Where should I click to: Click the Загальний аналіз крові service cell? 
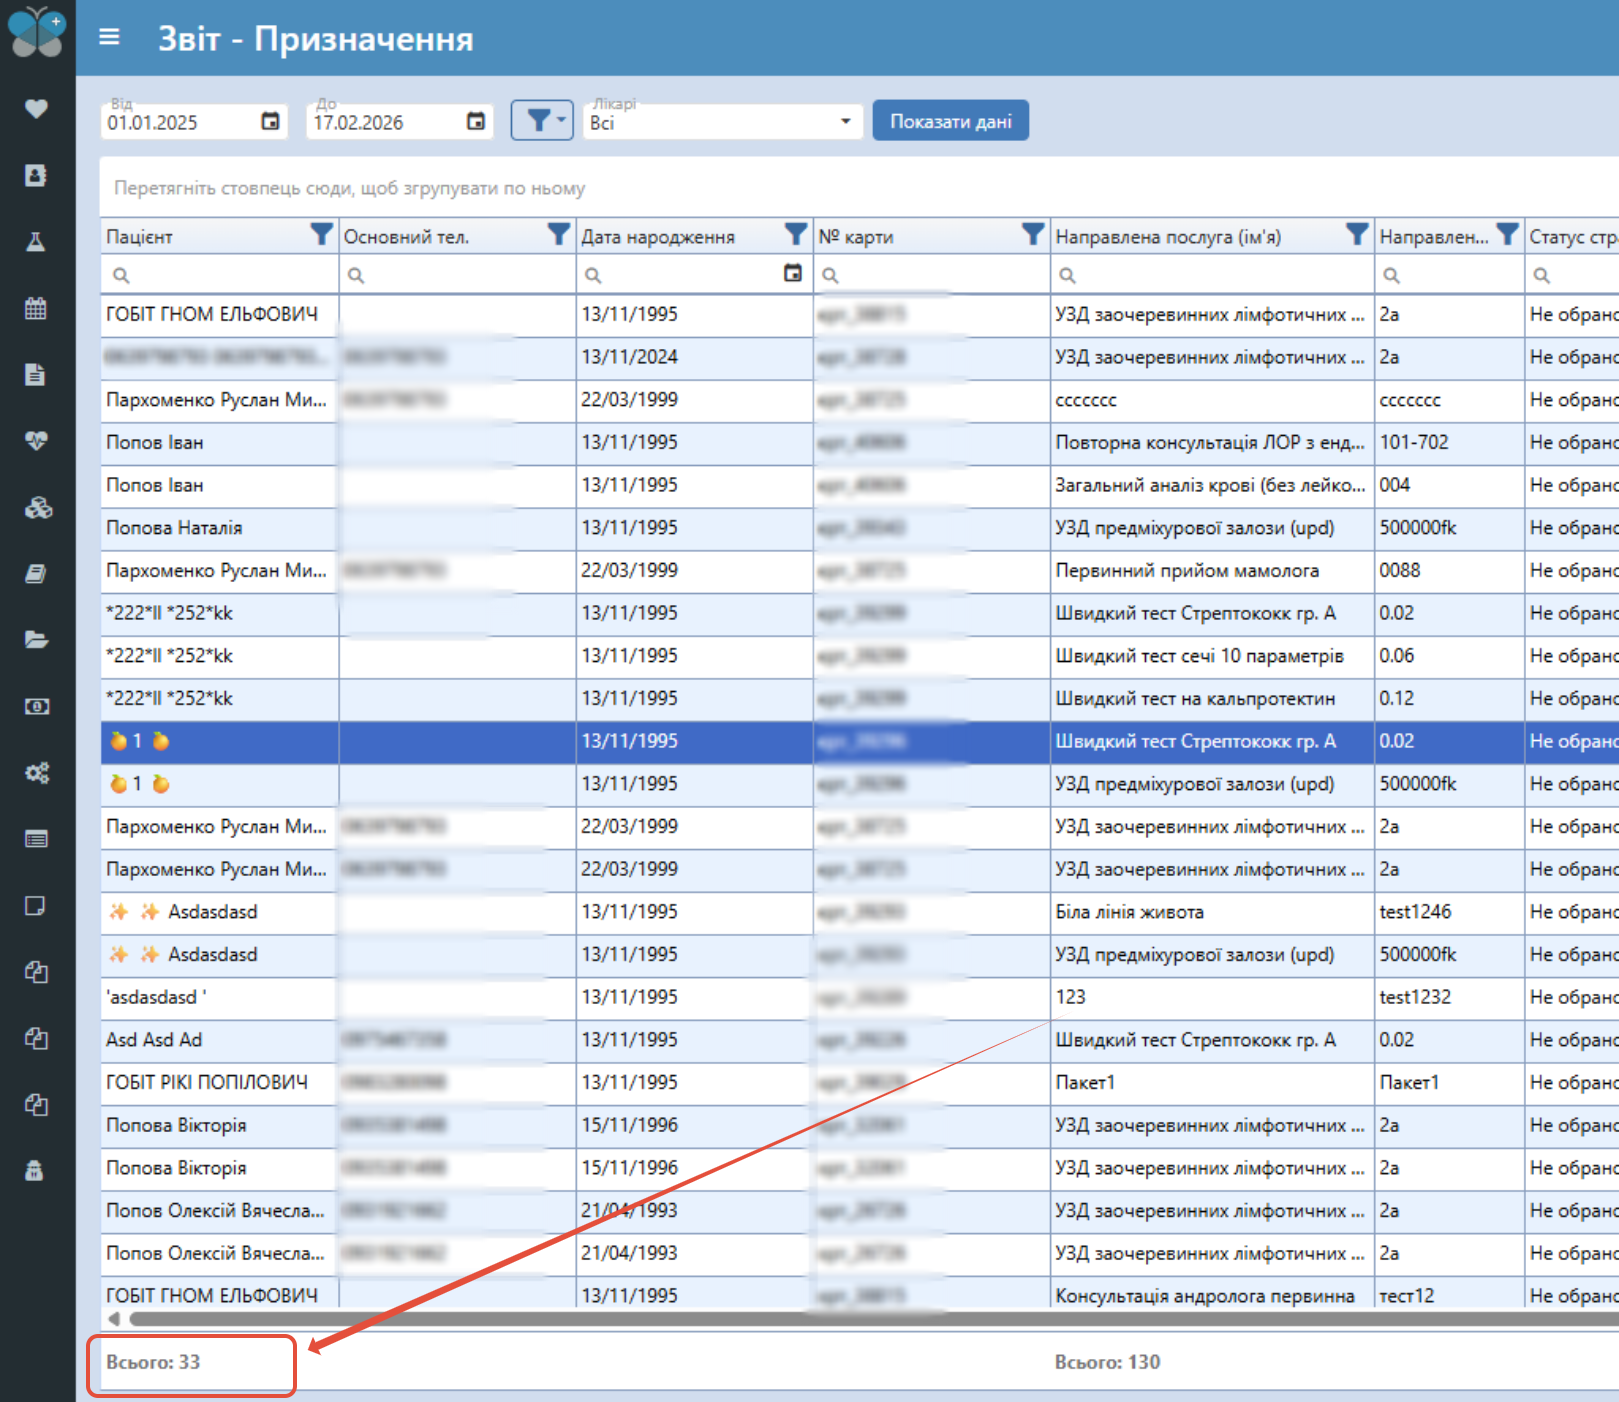click(1212, 485)
